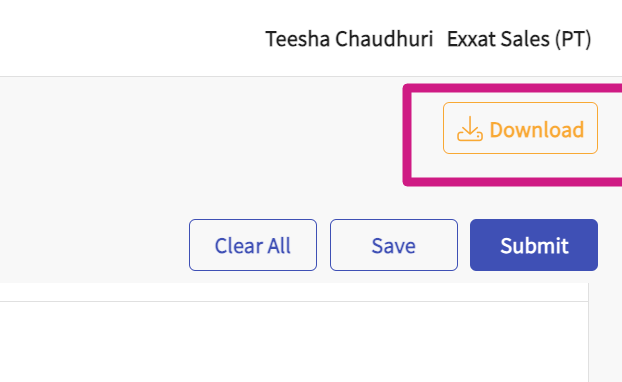Select the Exxat Sales (PT) program label
Screen dimensions: 622x382
pyautogui.click(x=519, y=39)
